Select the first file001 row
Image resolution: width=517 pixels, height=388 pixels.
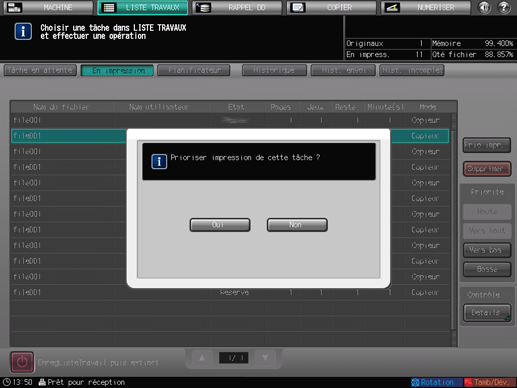[230, 120]
